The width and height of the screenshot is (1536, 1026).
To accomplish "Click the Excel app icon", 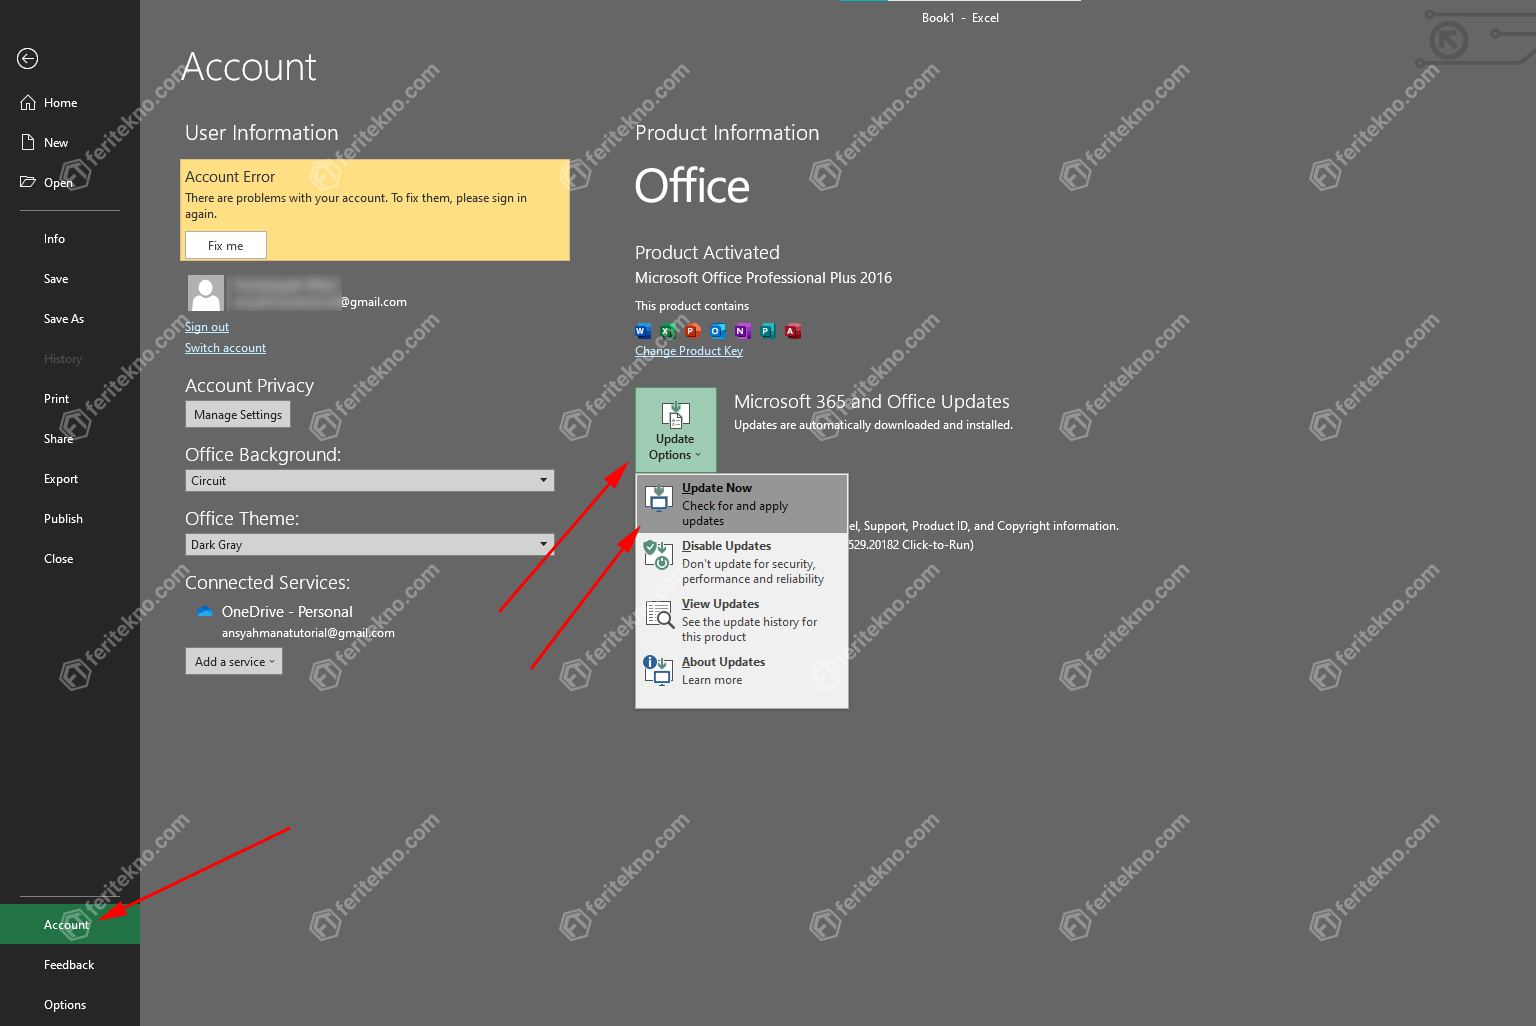I will coord(668,332).
